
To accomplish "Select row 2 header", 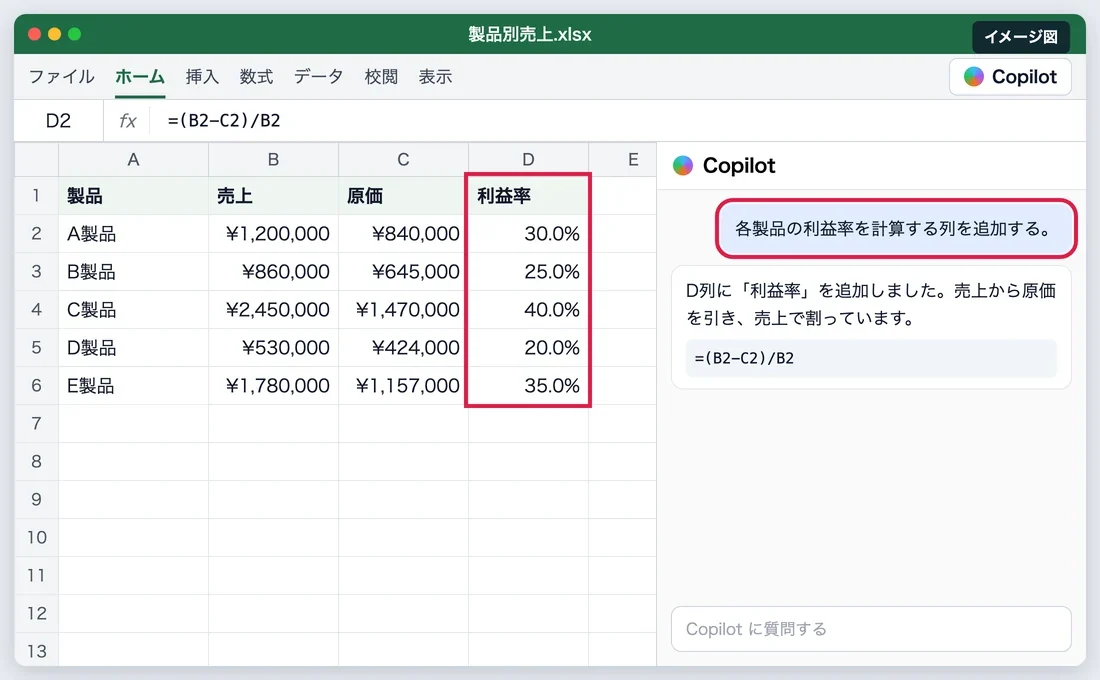I will (36, 233).
